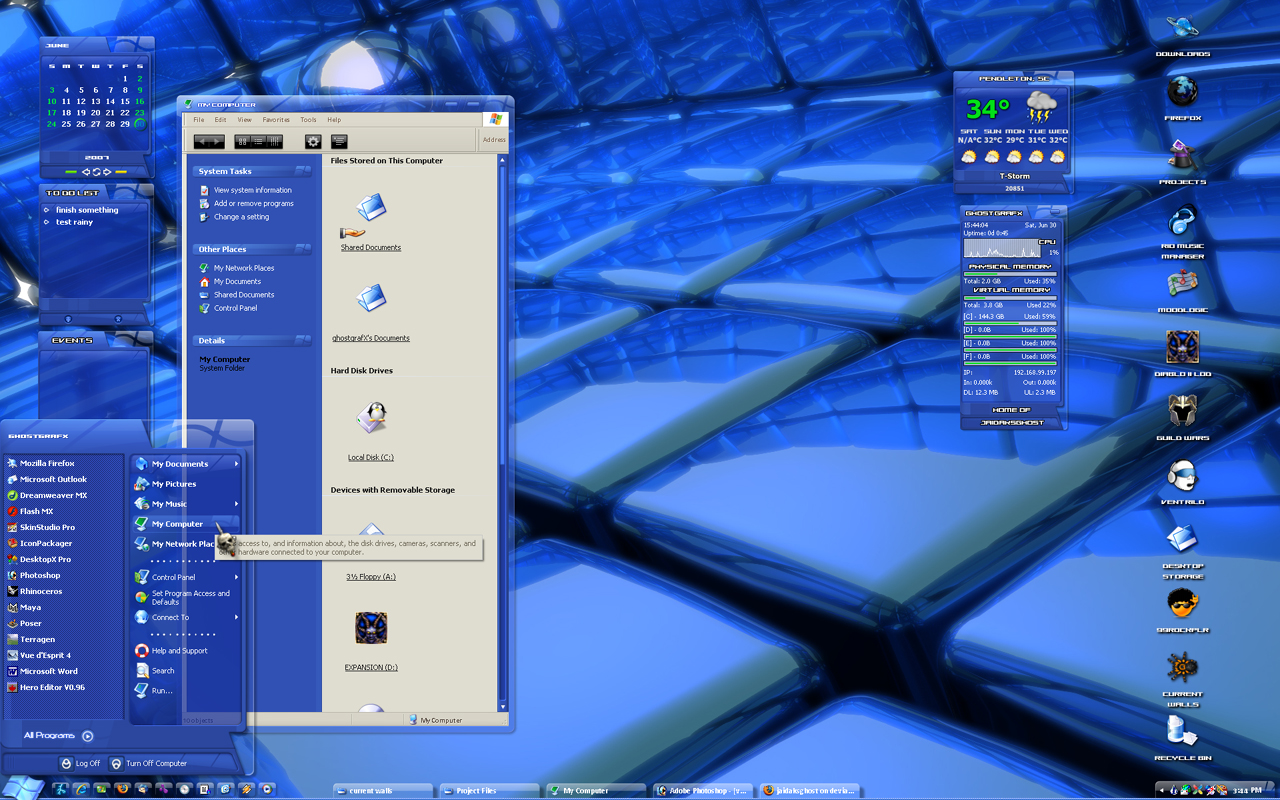The width and height of the screenshot is (1280, 800).
Task: Open All Programs arrow in Start menu
Action: pos(88,736)
